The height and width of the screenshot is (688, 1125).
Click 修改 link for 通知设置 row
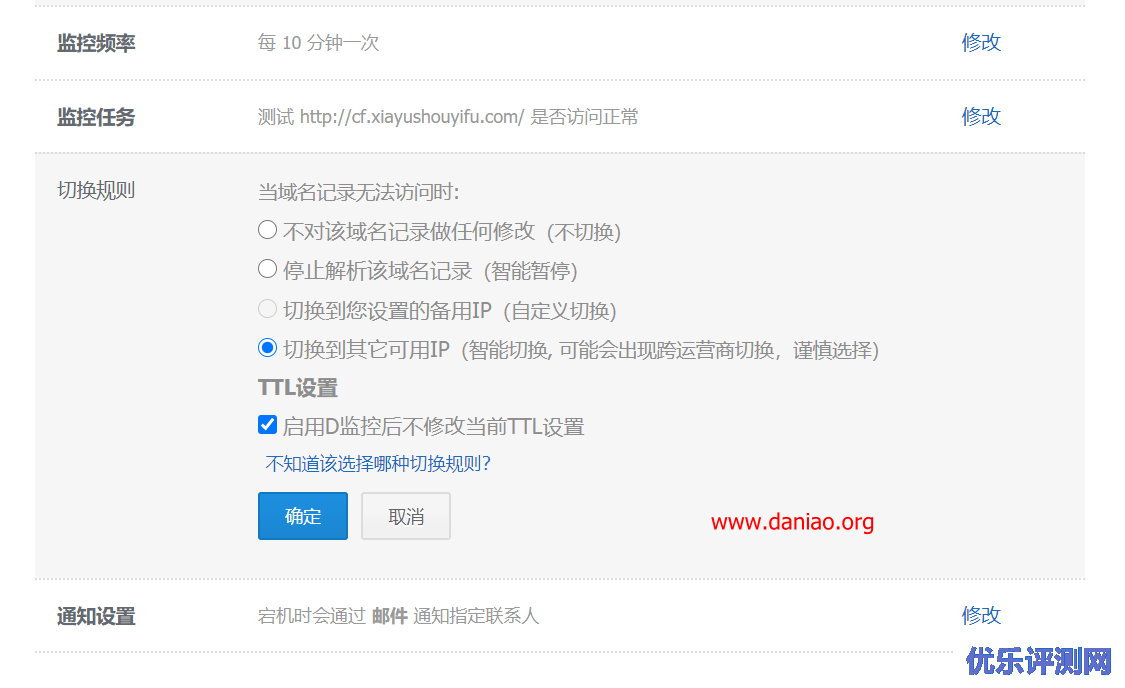coord(981,616)
